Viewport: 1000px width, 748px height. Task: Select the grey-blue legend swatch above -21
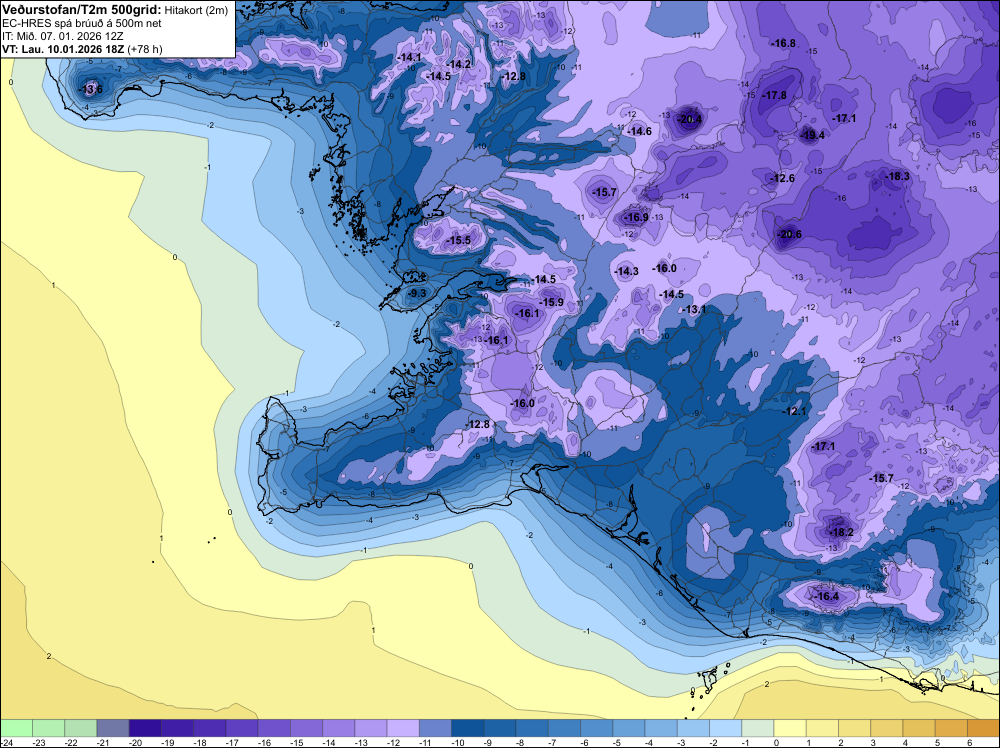pos(113,728)
